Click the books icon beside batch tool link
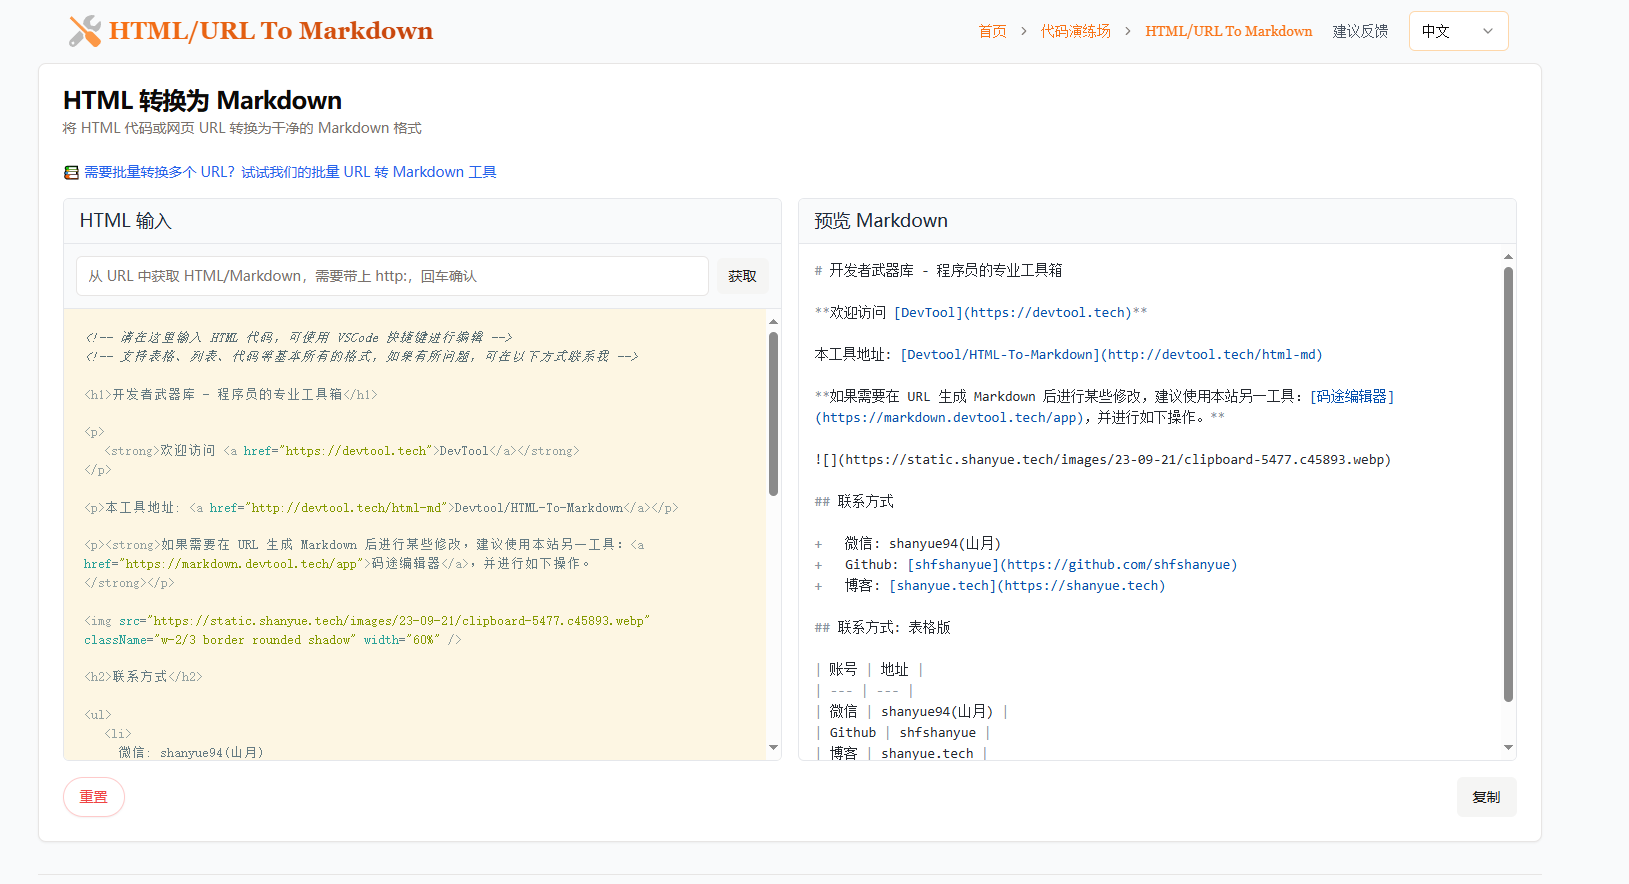 pos(71,173)
